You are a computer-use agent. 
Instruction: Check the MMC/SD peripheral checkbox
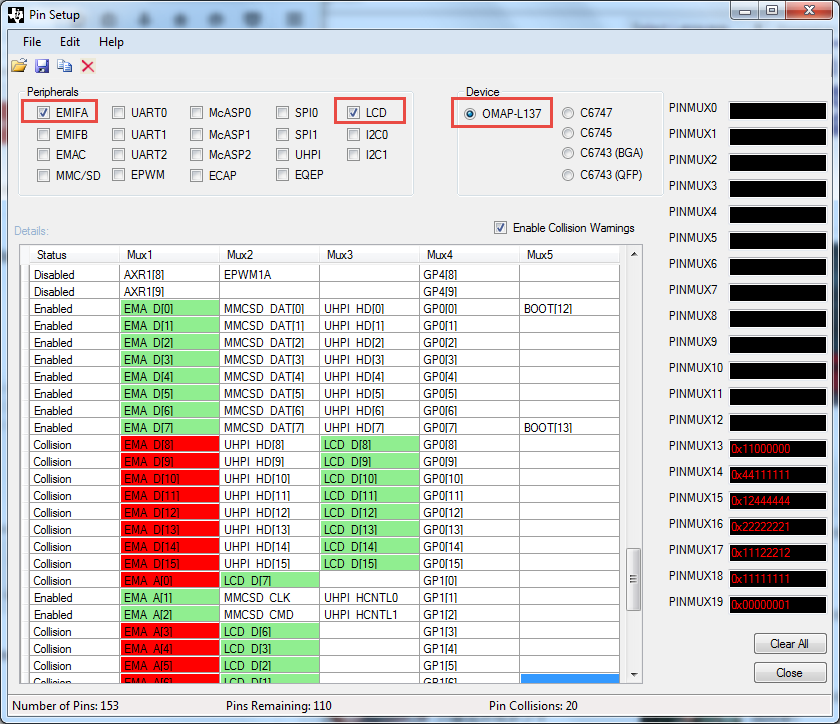click(43, 175)
